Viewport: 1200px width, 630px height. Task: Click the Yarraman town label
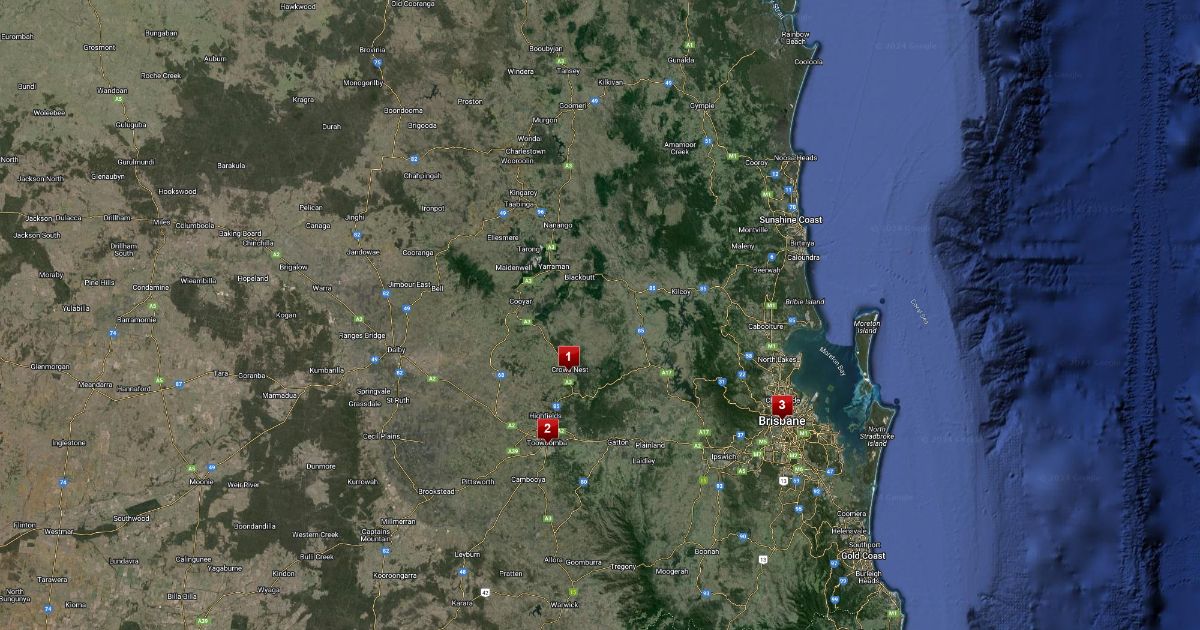pyautogui.click(x=553, y=267)
